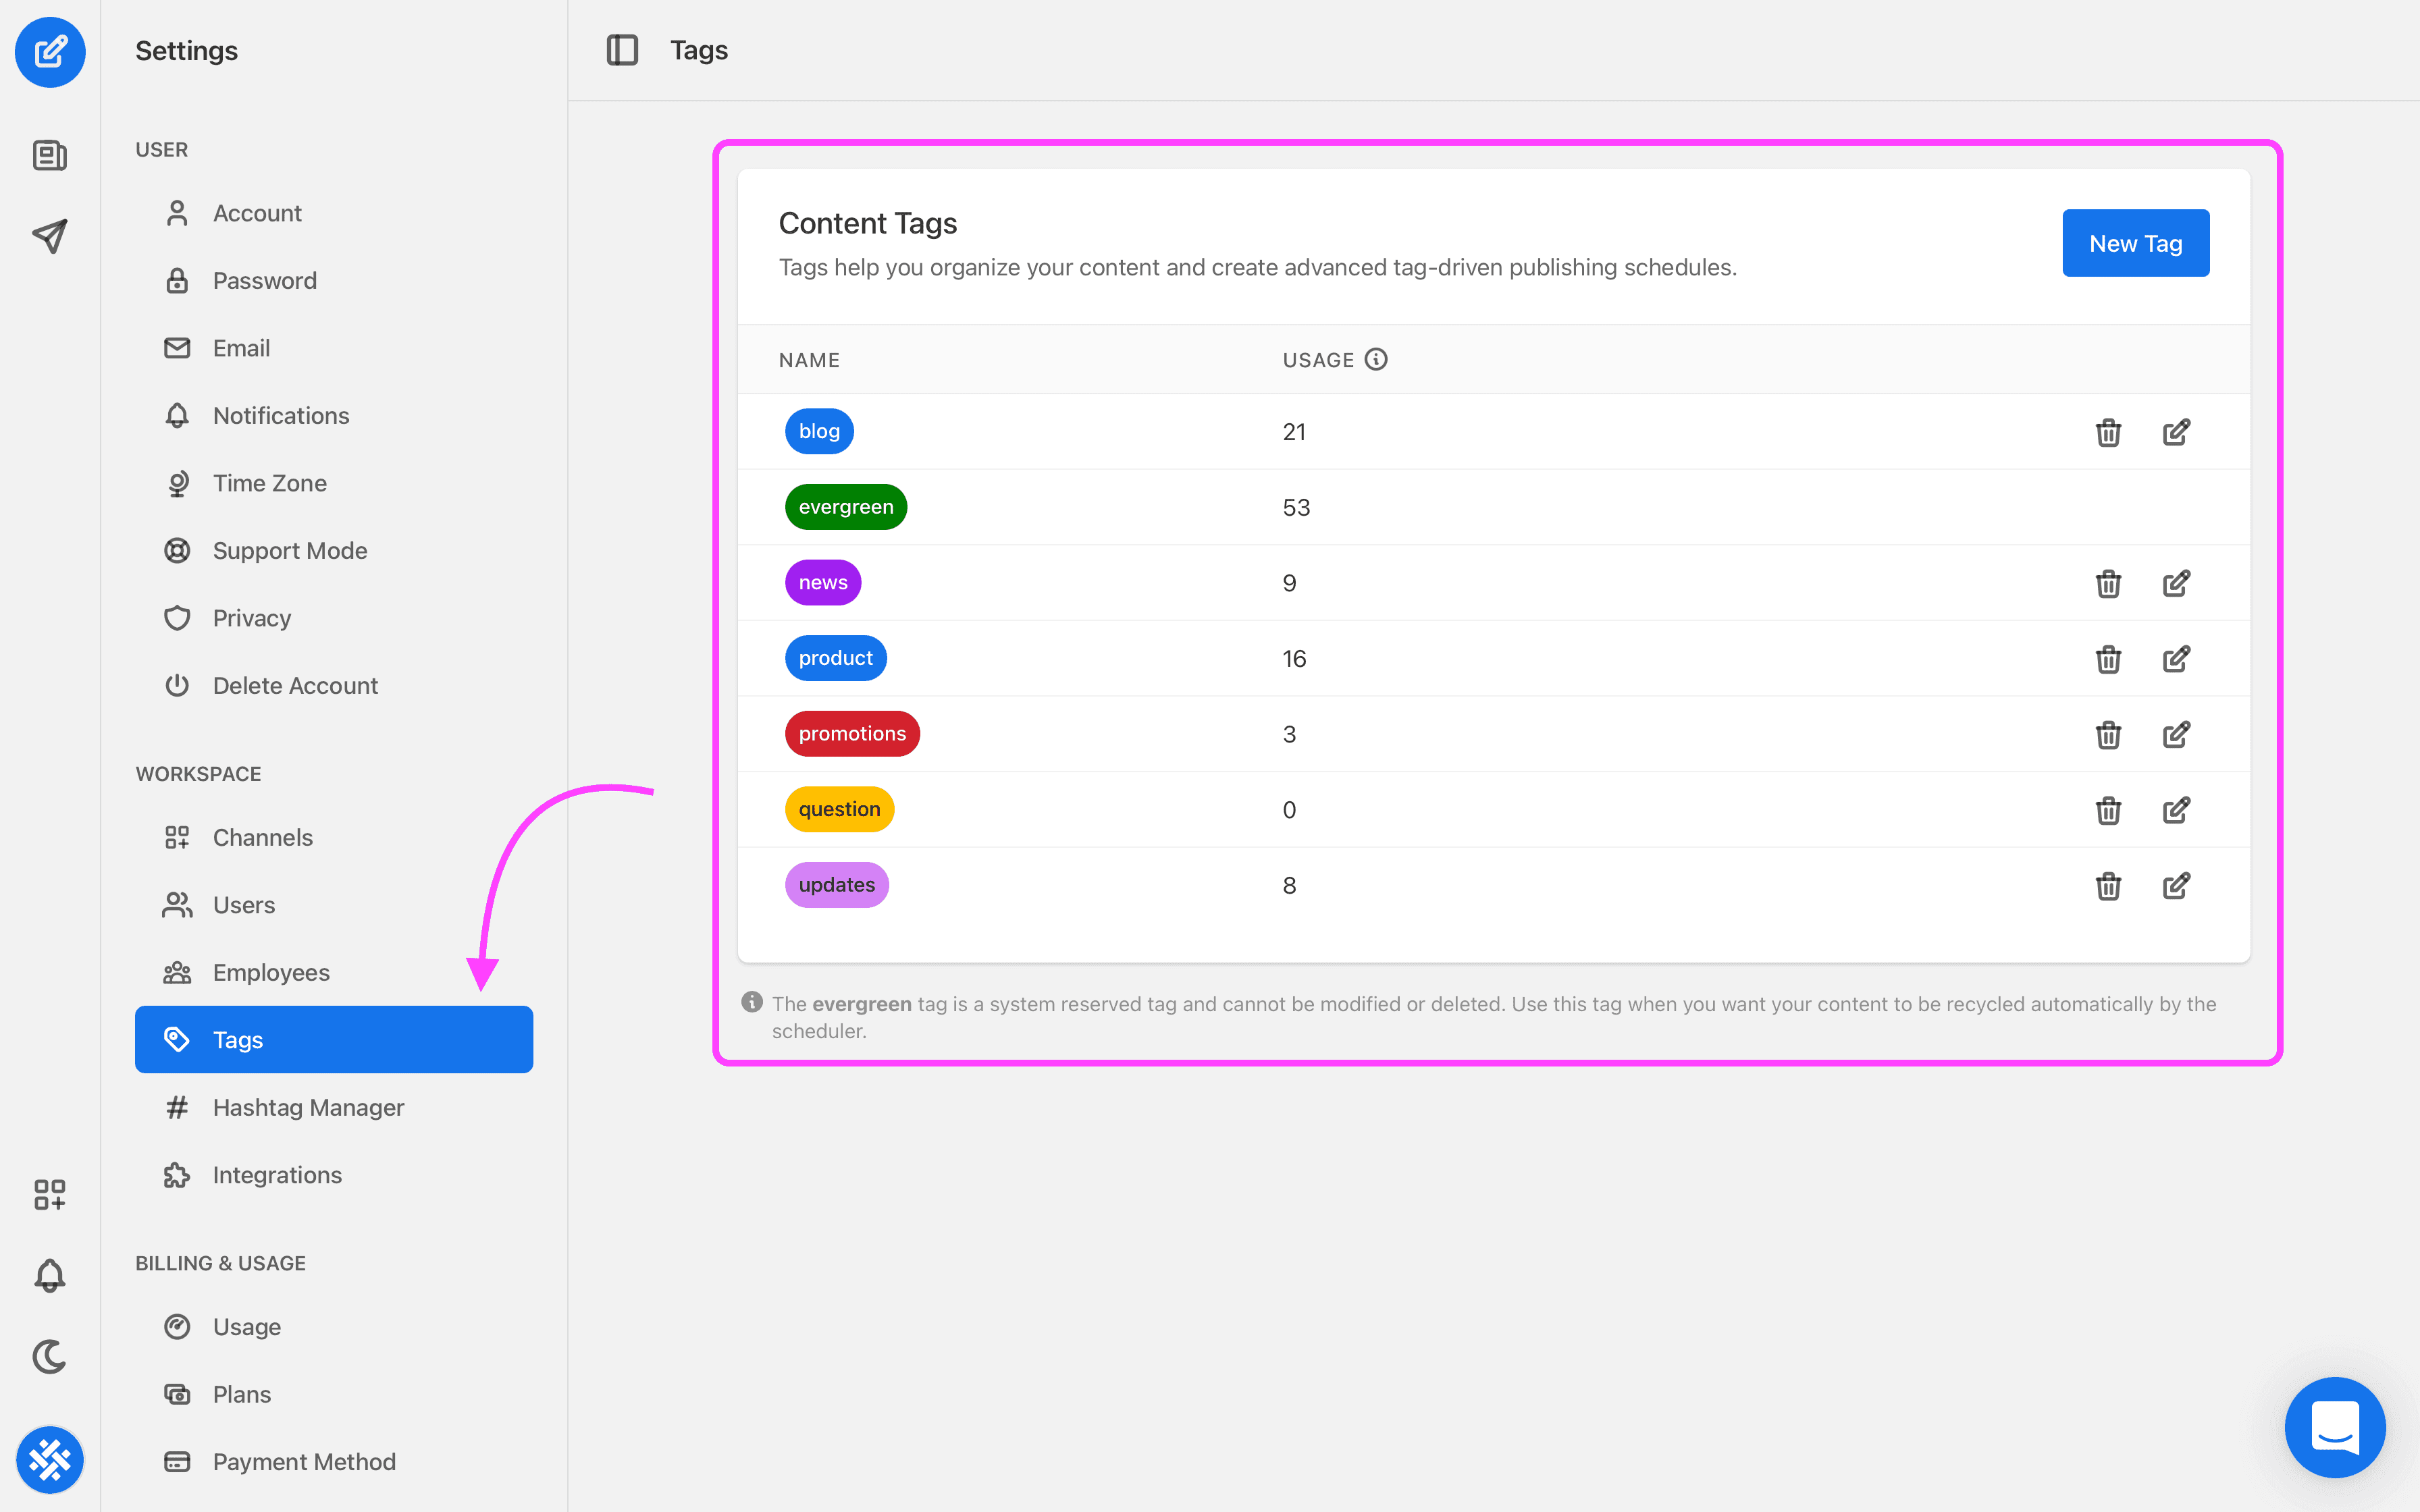Open Hashtag Manager settings

click(308, 1107)
